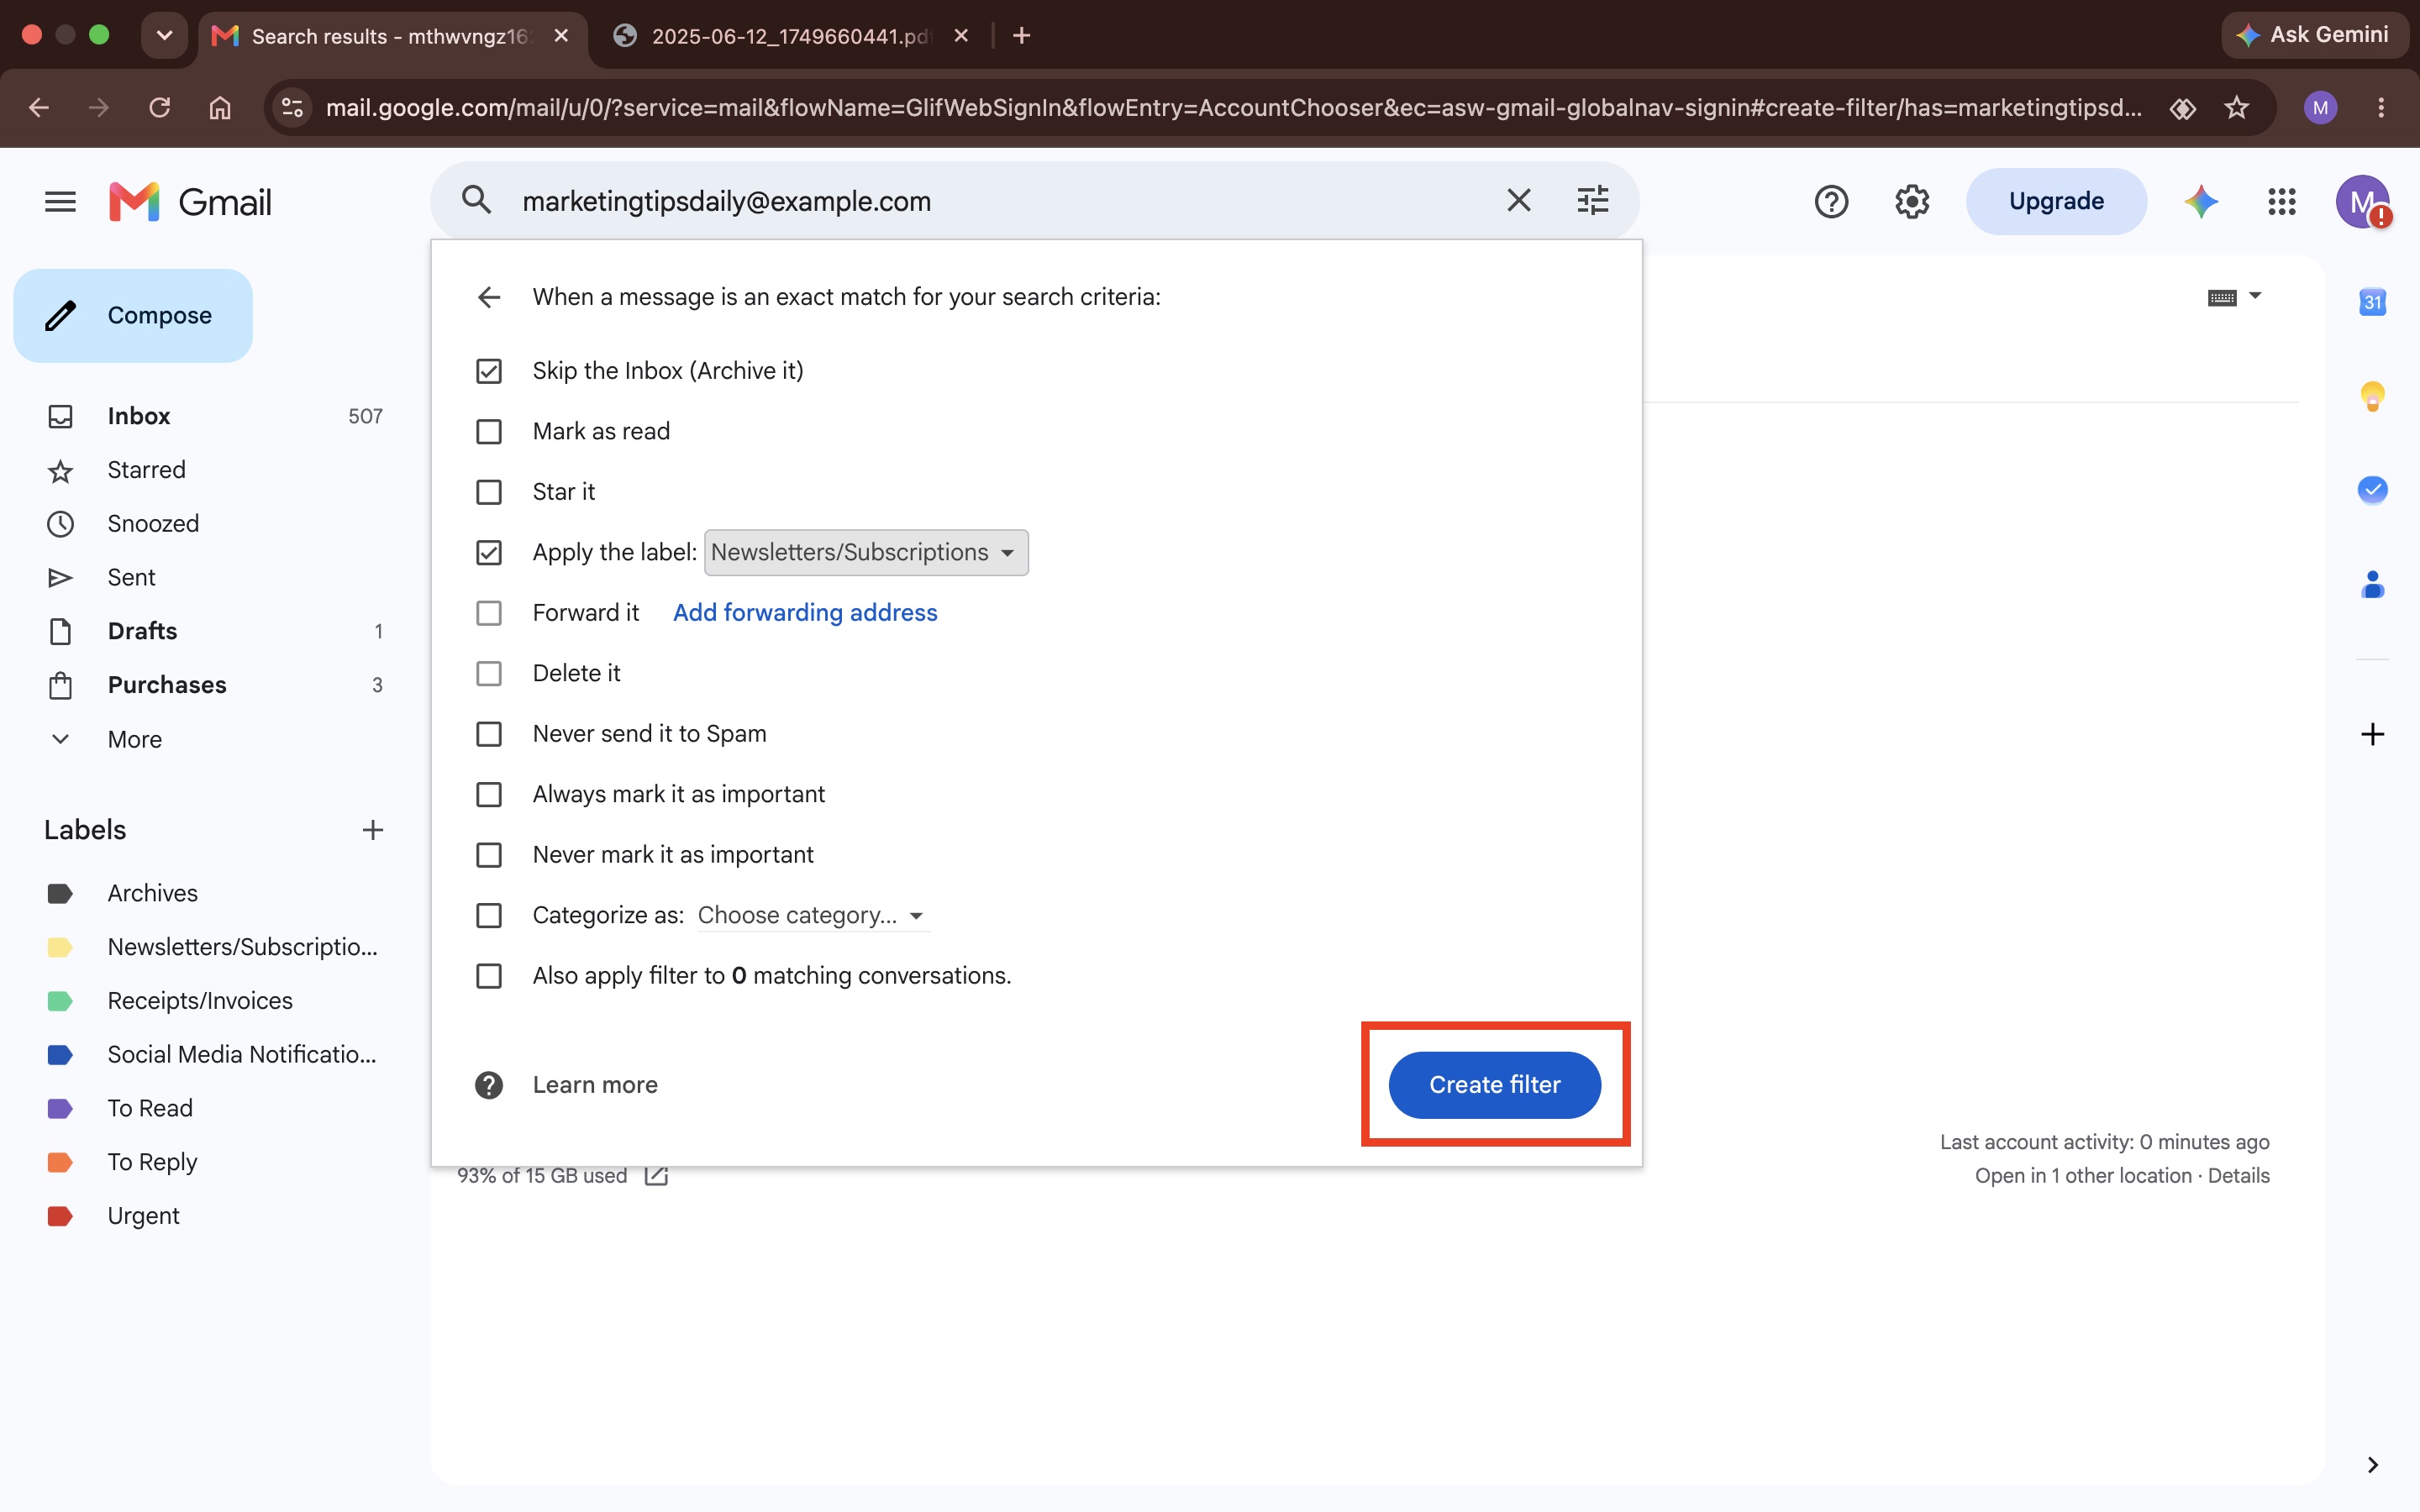Check the Mark as read checkbox
The width and height of the screenshot is (2420, 1512).
(489, 432)
